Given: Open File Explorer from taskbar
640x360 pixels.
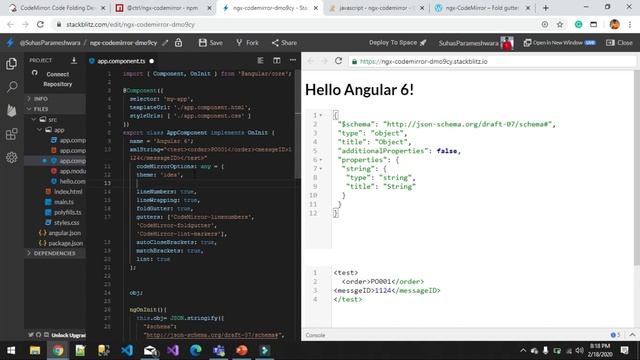Looking at the screenshot, I should click(35, 350).
